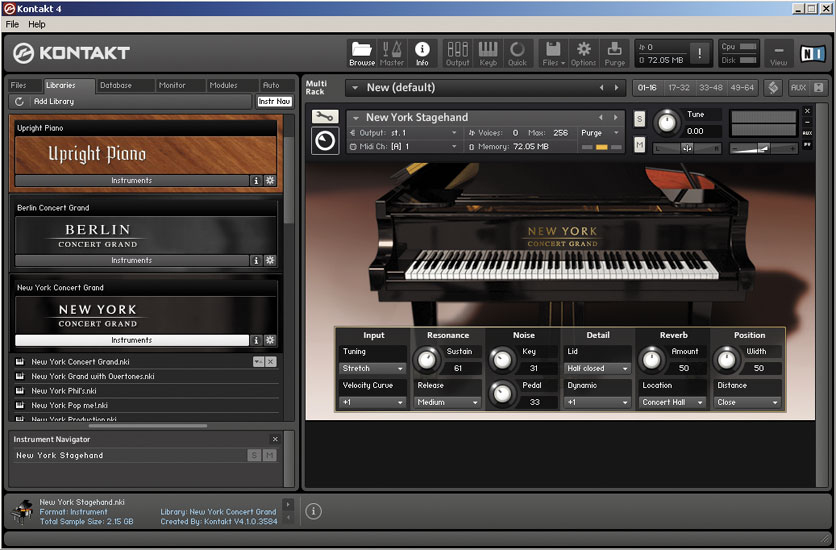This screenshot has height=550, width=836.
Task: Open the Dynamic +1 dropdown
Action: [x=597, y=402]
